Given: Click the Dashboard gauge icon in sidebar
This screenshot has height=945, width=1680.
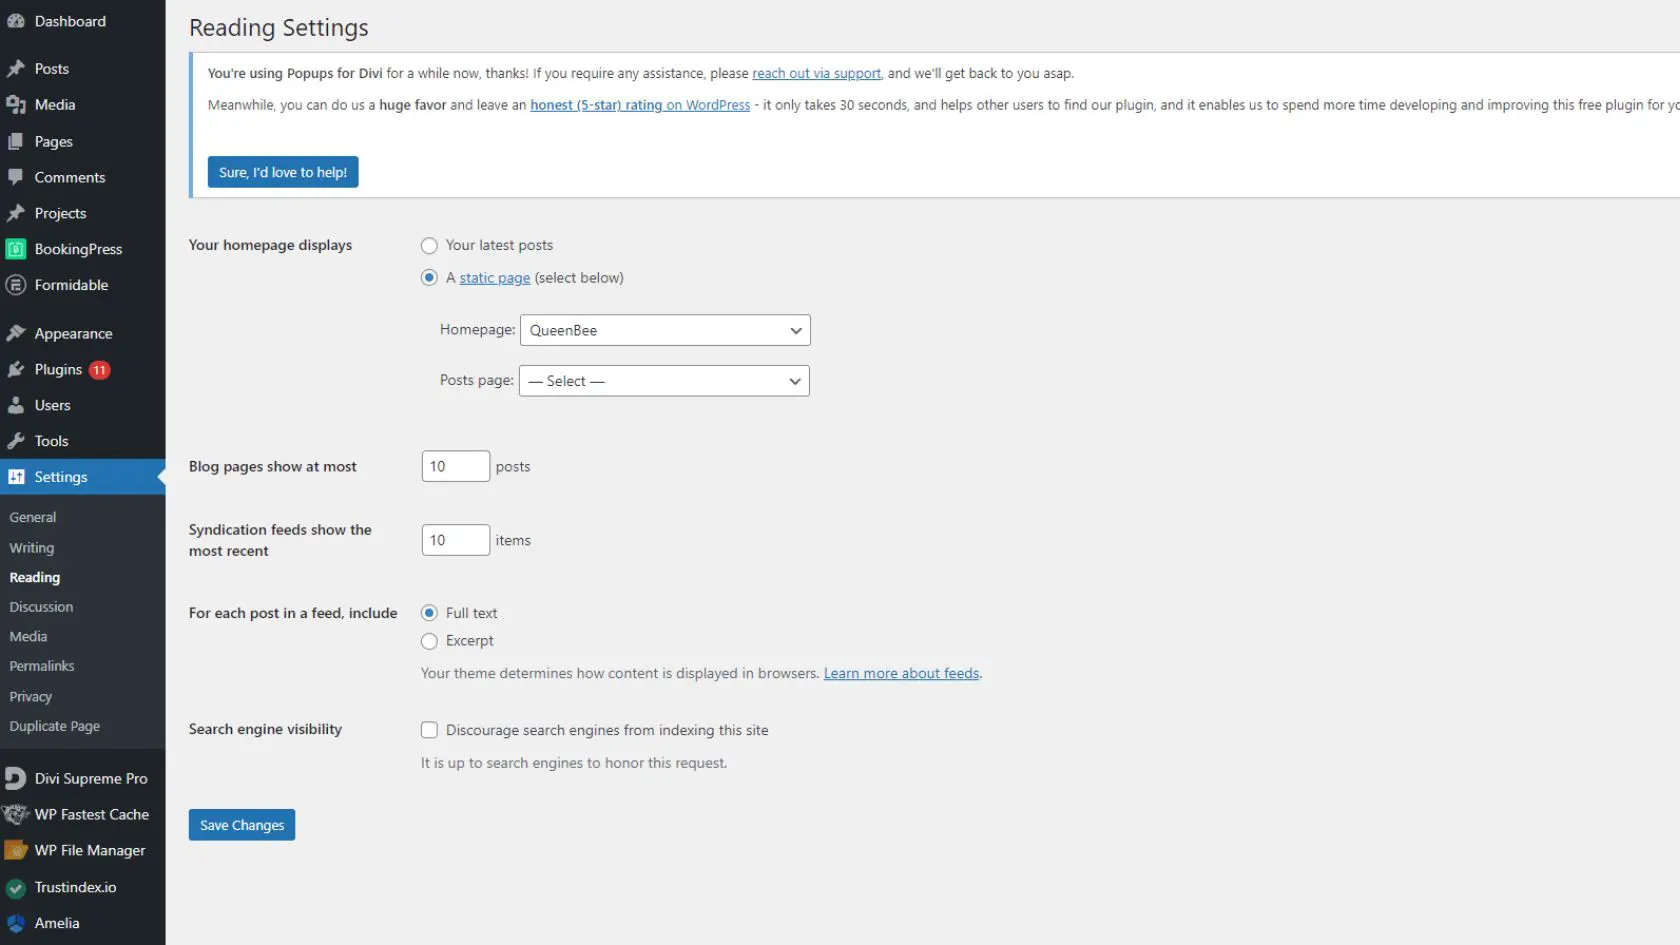Looking at the screenshot, I should (x=16, y=21).
